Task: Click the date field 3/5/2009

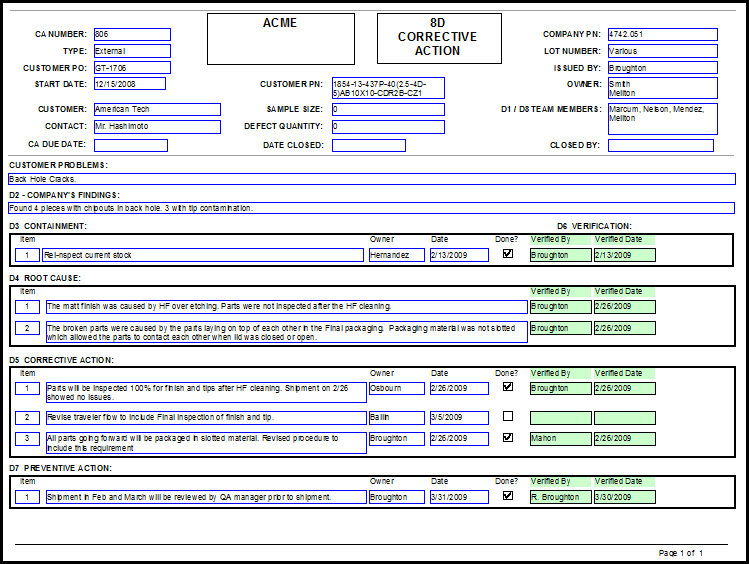Action: tap(459, 418)
